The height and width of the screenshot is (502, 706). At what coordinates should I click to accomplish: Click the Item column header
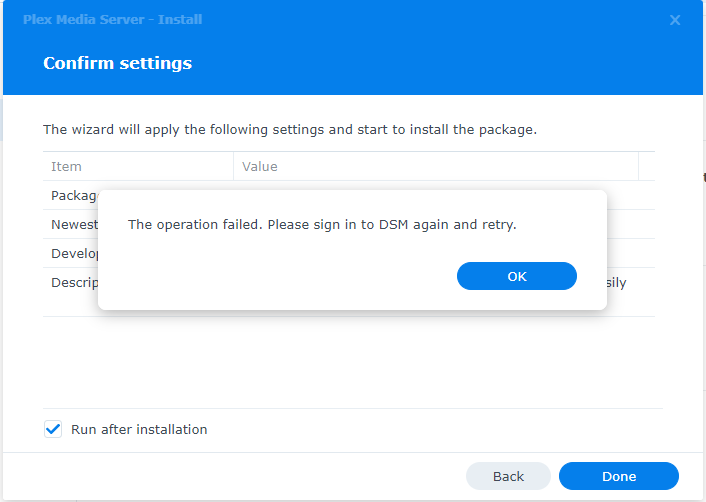pyautogui.click(x=66, y=166)
